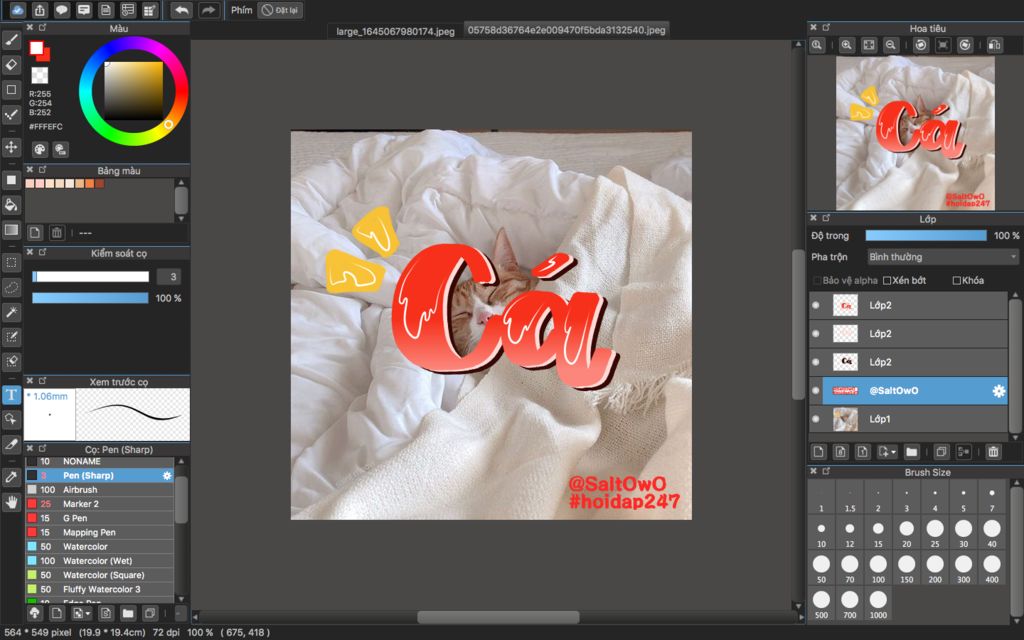Screen dimensions: 1024x640
Task: Select the Gradient tool
Action: 11,230
